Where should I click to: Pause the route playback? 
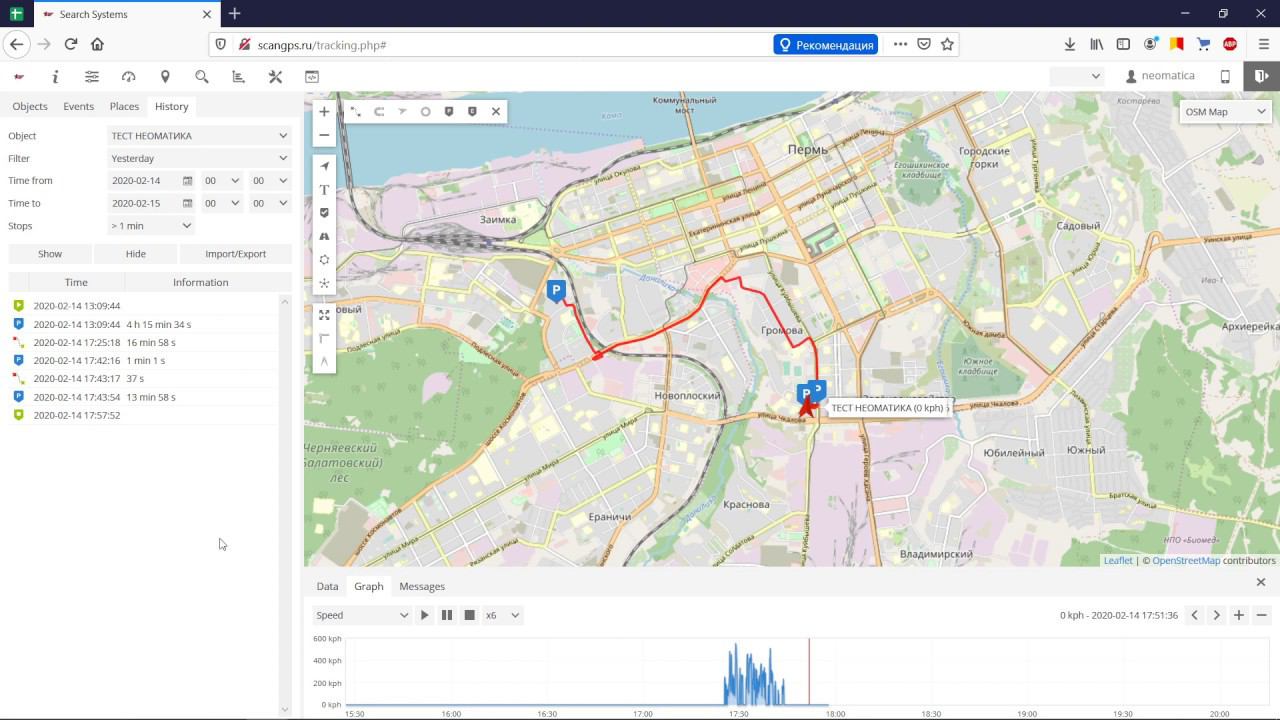tap(447, 615)
